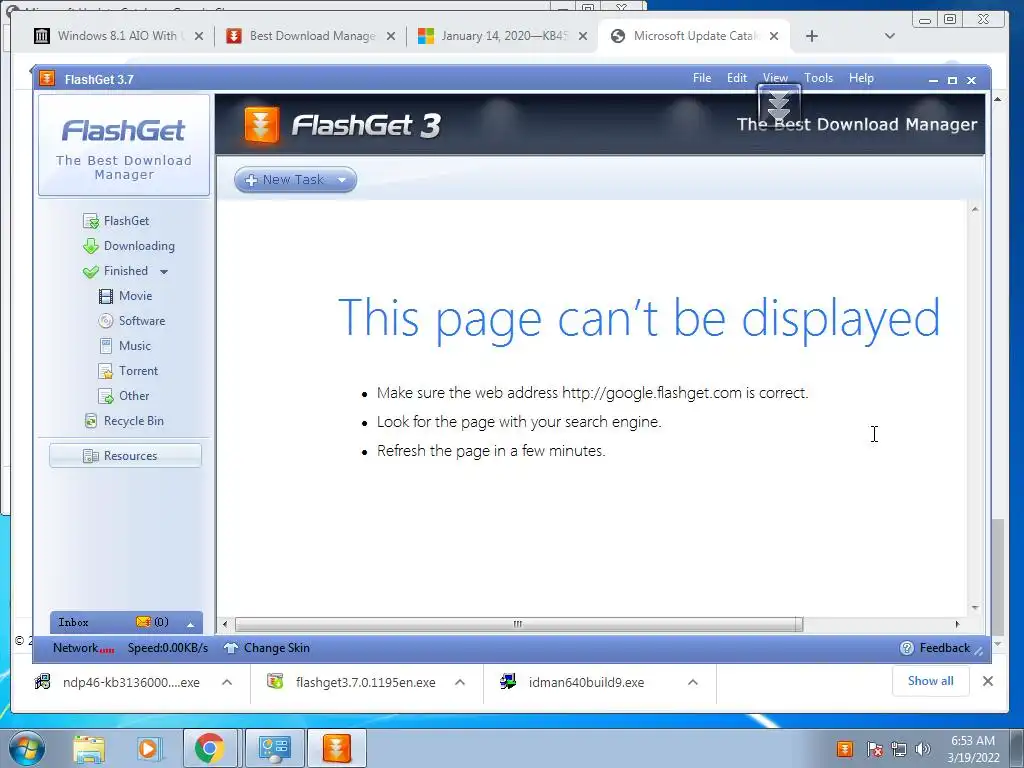The width and height of the screenshot is (1024, 768).
Task: Open the Chrome tab search chevron
Action: click(889, 36)
